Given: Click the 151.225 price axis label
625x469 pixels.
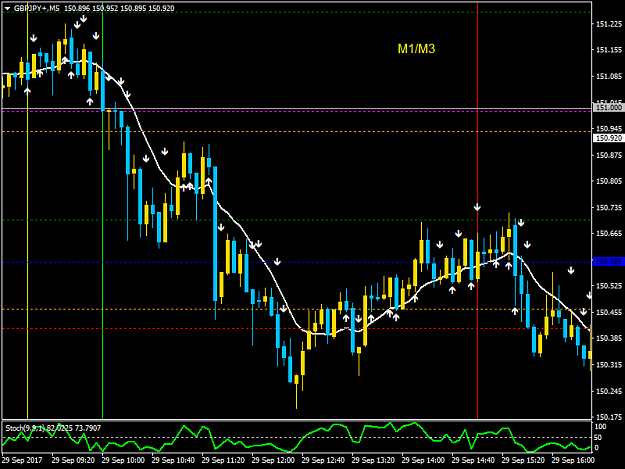Looking at the screenshot, I should coord(609,24).
